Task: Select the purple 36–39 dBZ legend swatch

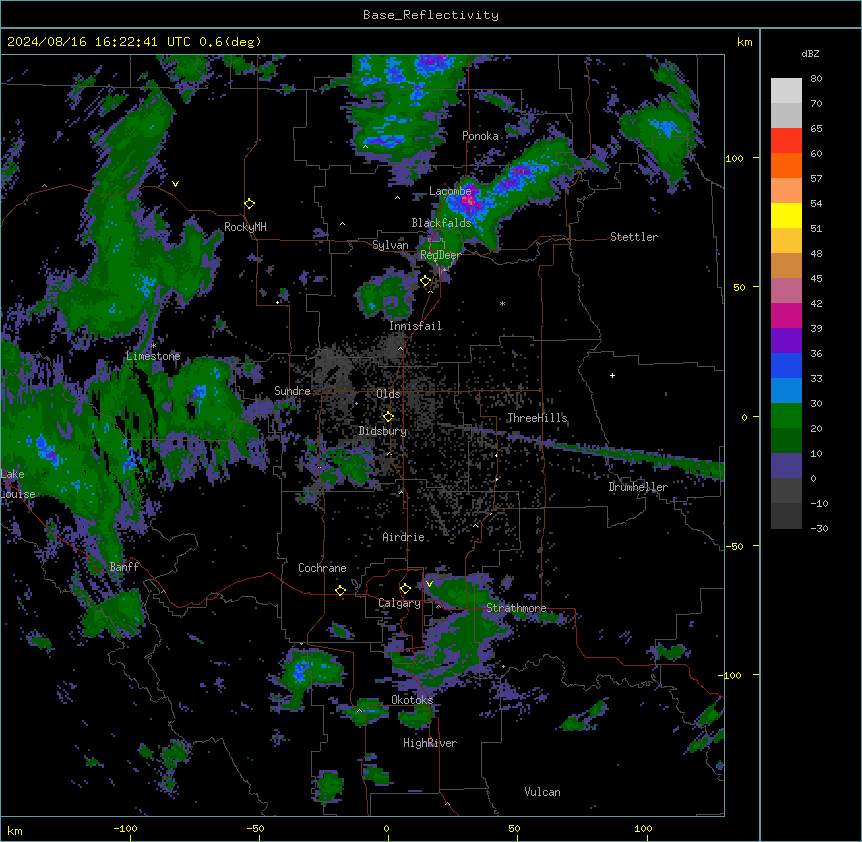Action: pyautogui.click(x=786, y=340)
